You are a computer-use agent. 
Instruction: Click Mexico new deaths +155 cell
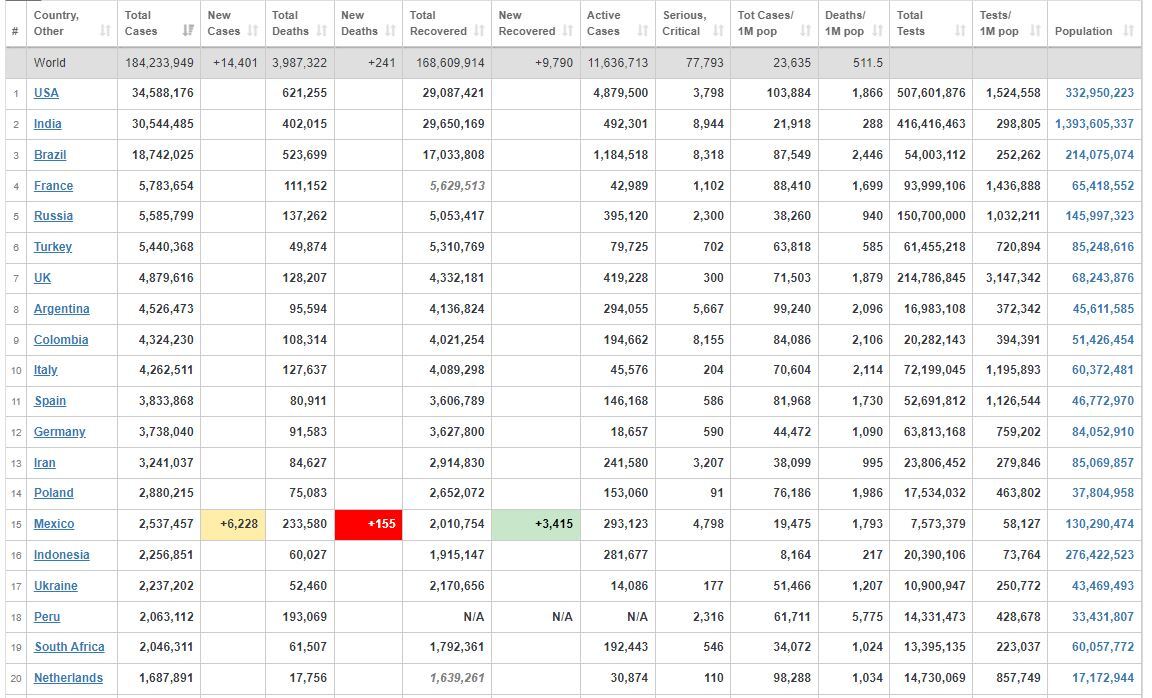(x=368, y=524)
